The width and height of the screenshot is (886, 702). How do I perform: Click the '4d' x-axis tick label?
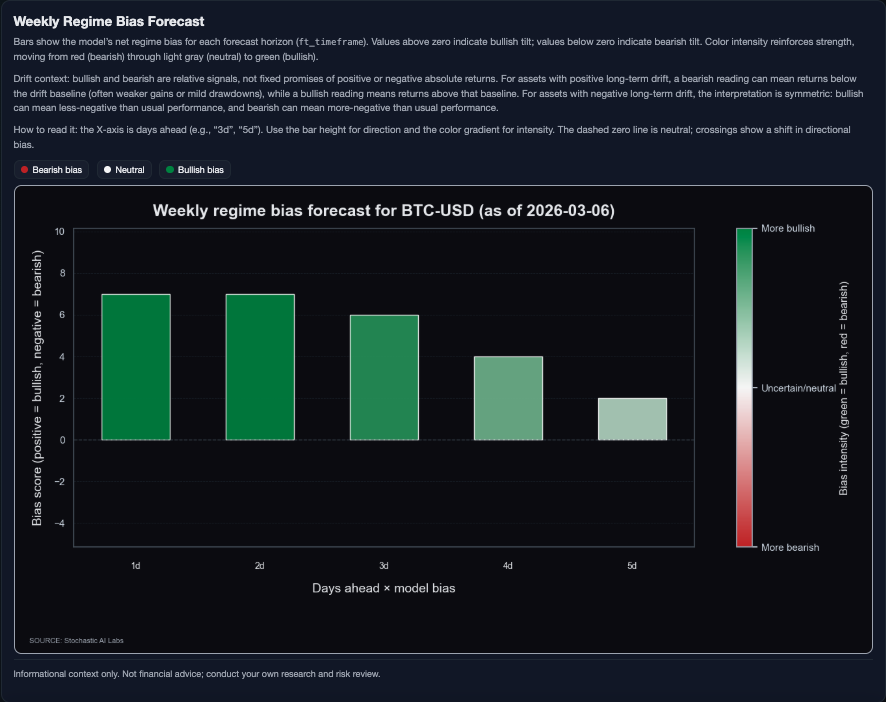[508, 566]
